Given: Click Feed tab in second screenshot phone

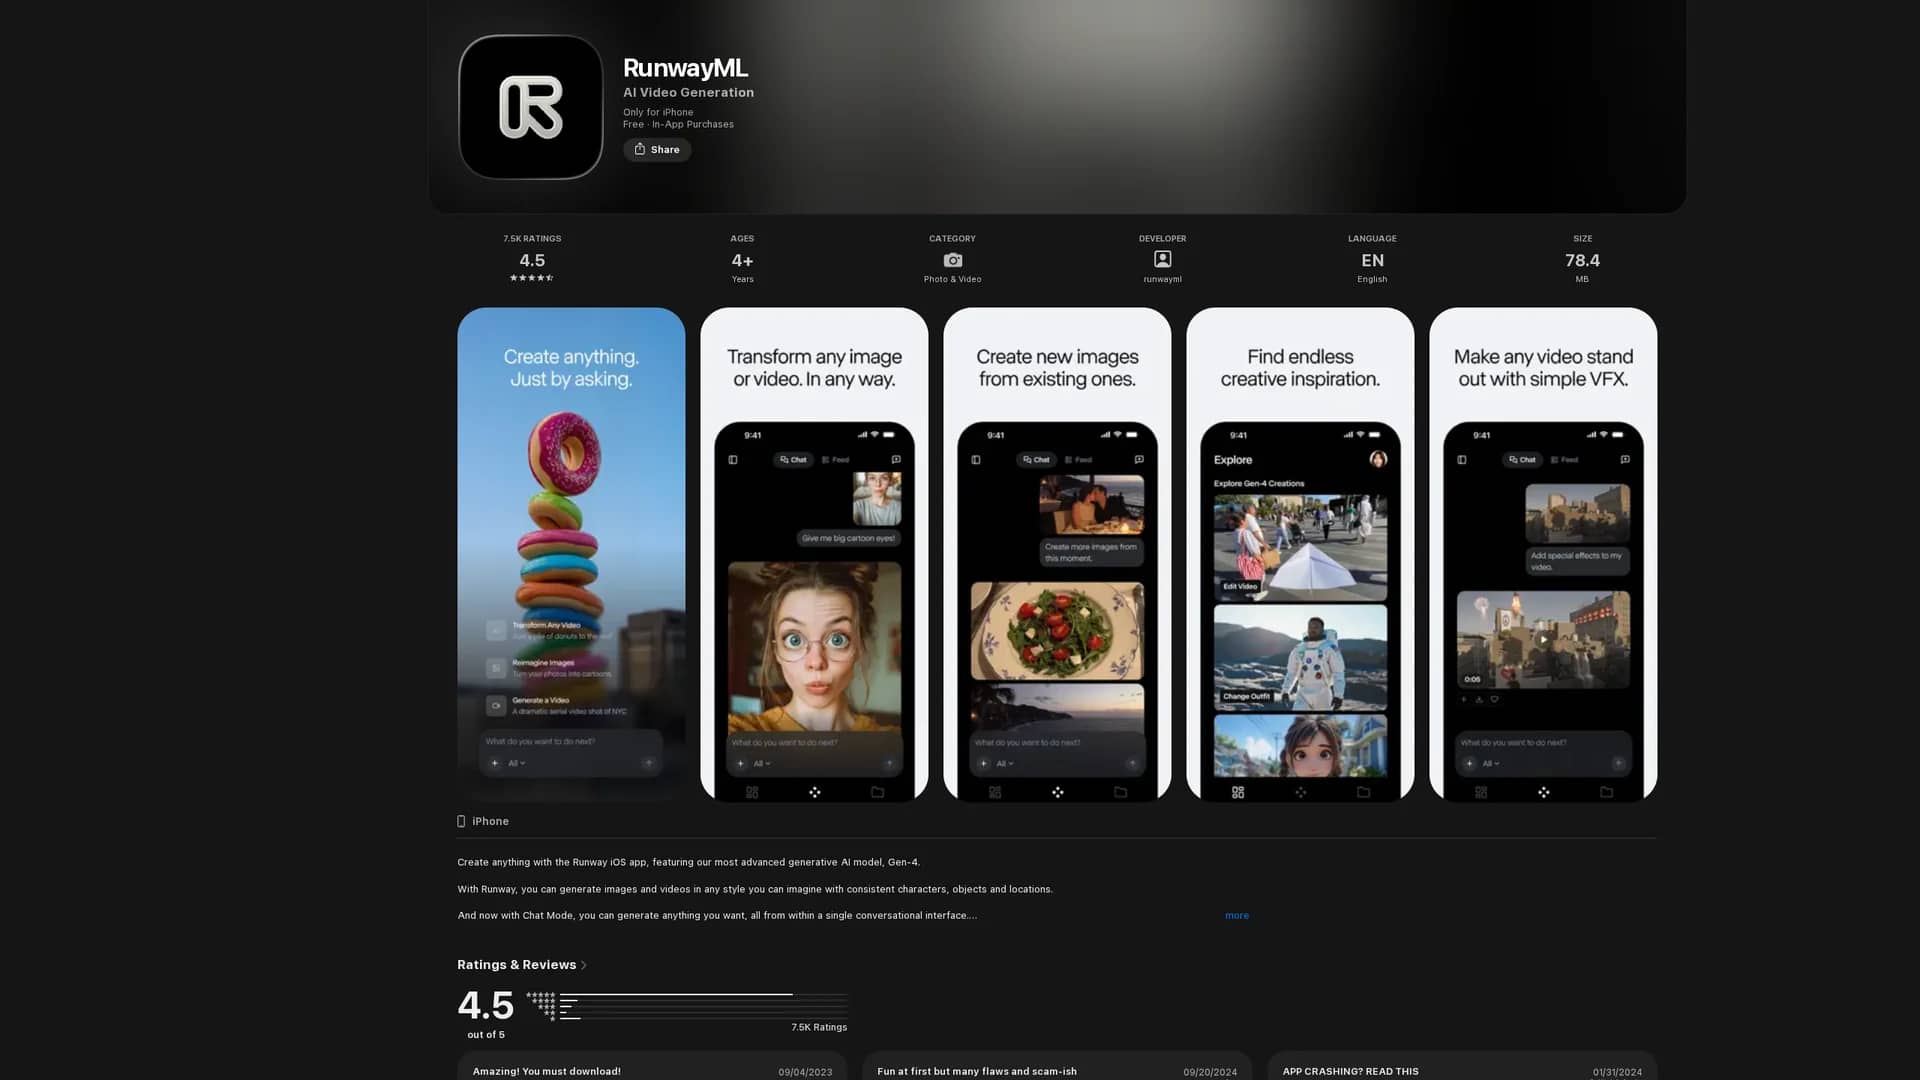Looking at the screenshot, I should pos(835,460).
